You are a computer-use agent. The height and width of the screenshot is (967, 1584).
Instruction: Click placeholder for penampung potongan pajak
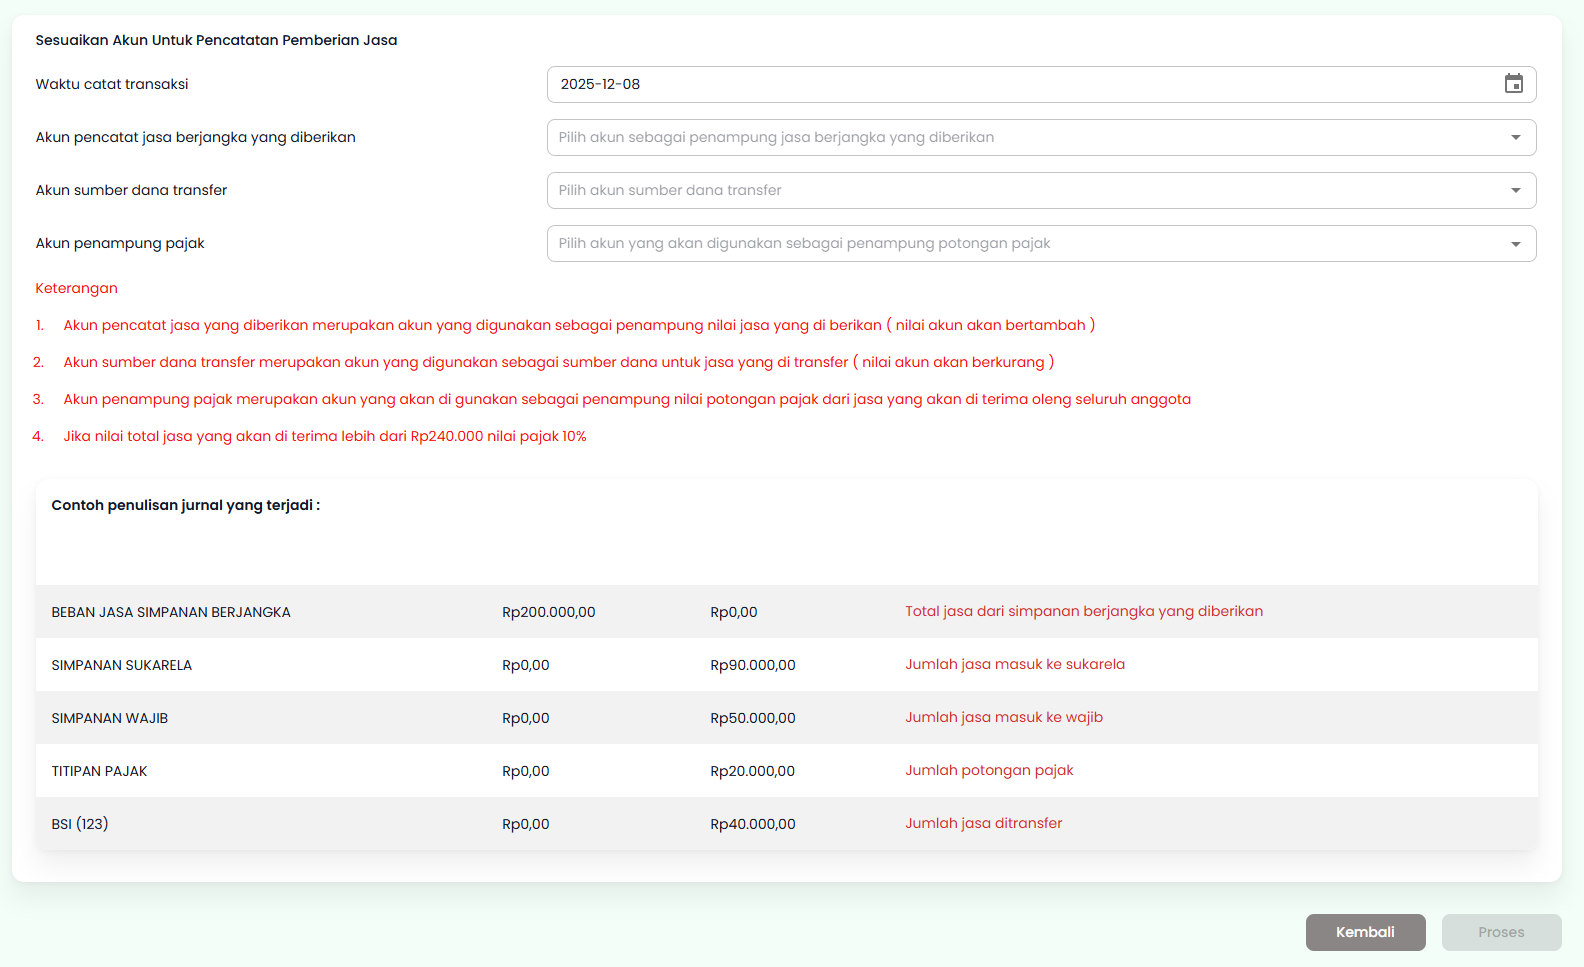tap(804, 243)
